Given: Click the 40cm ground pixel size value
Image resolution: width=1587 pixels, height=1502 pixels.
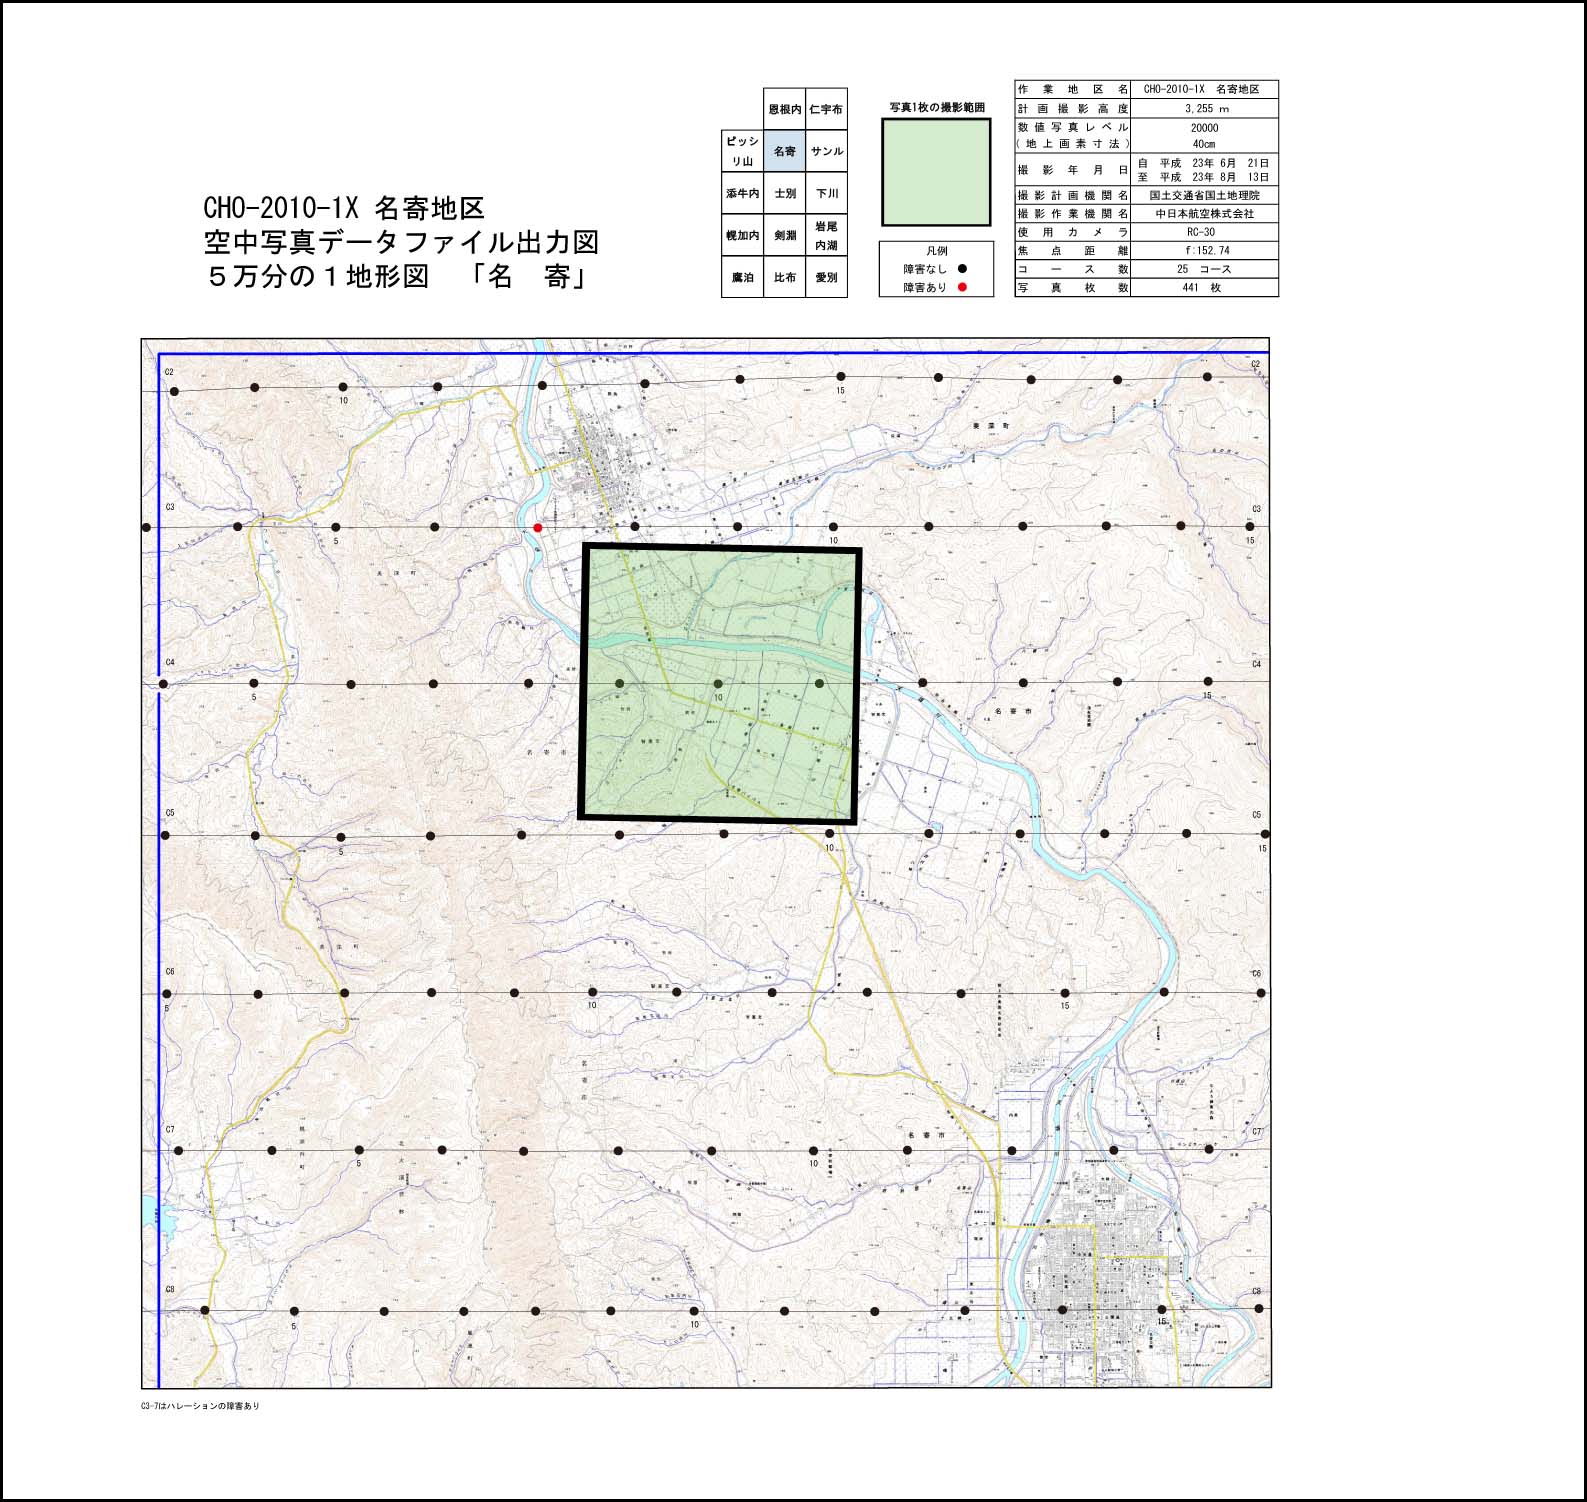Looking at the screenshot, I should pyautogui.click(x=1205, y=143).
